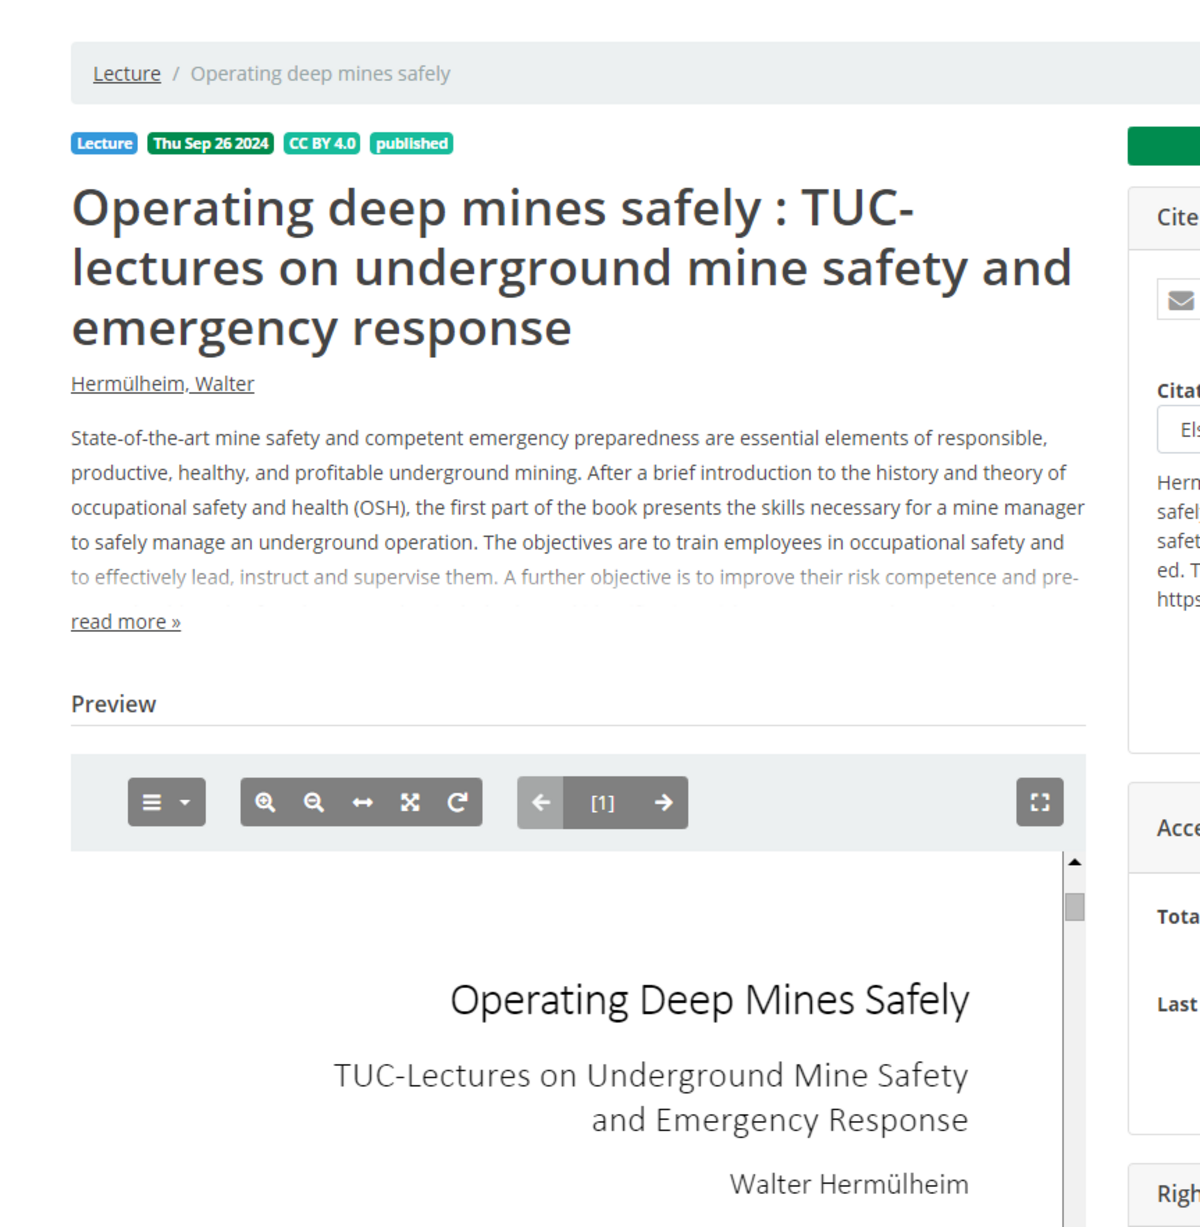Fit the whole page in the preview

(x=410, y=802)
